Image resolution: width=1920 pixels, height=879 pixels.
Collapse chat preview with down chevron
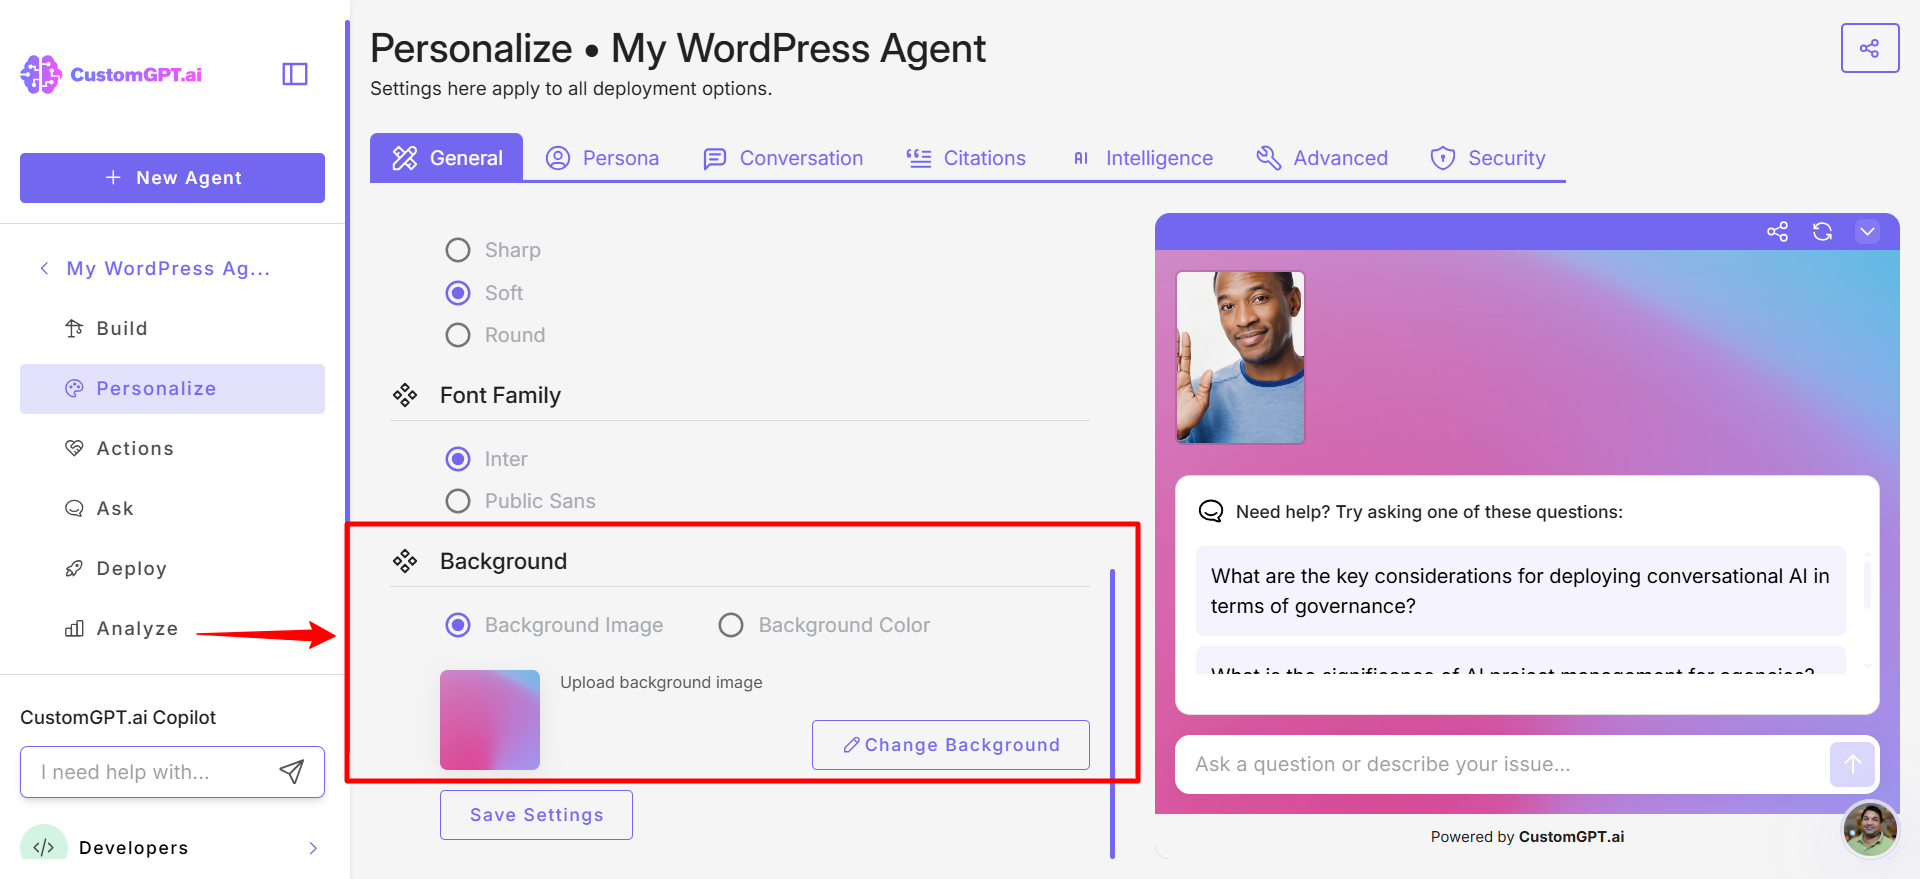1867,232
